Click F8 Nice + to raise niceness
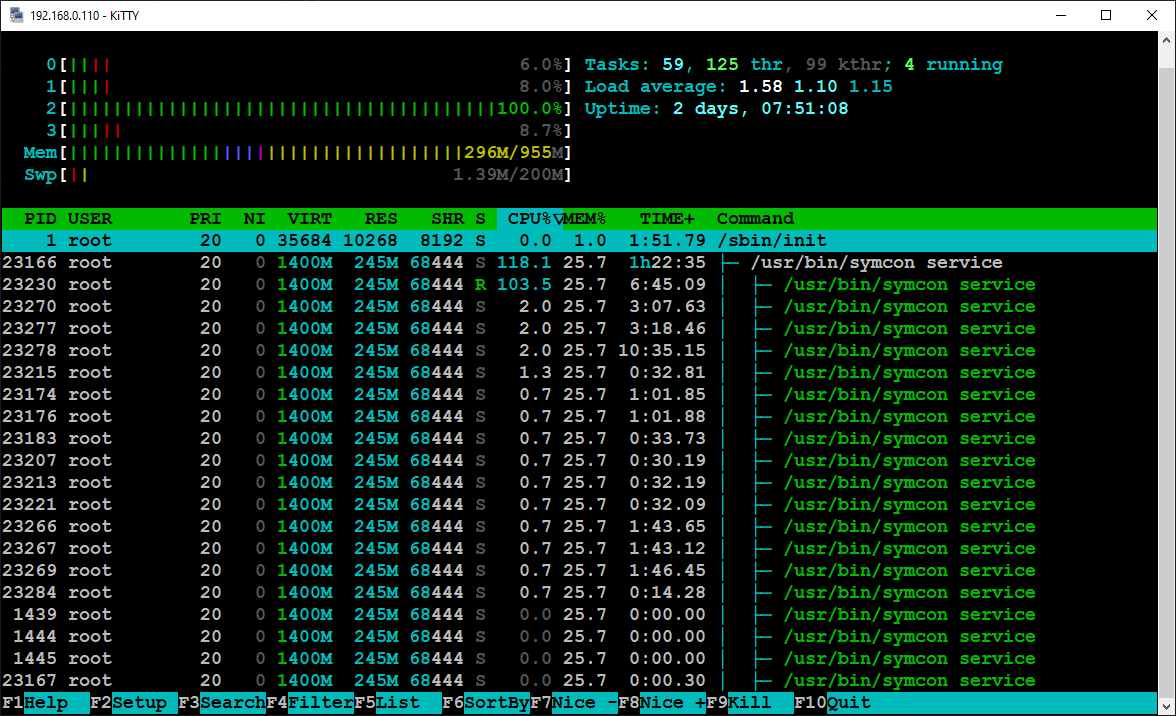Screen dimensions: 1176x716 tap(662, 703)
